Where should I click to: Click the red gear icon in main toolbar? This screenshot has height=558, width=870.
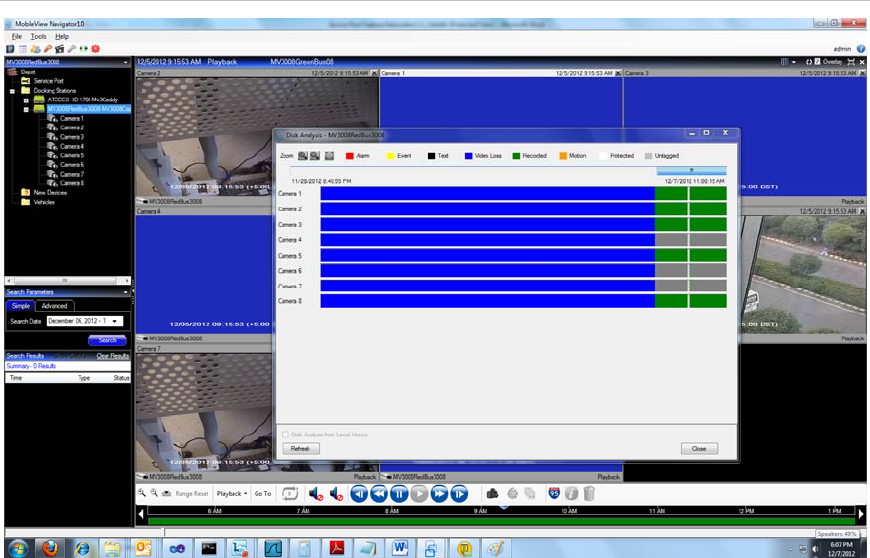[x=95, y=48]
